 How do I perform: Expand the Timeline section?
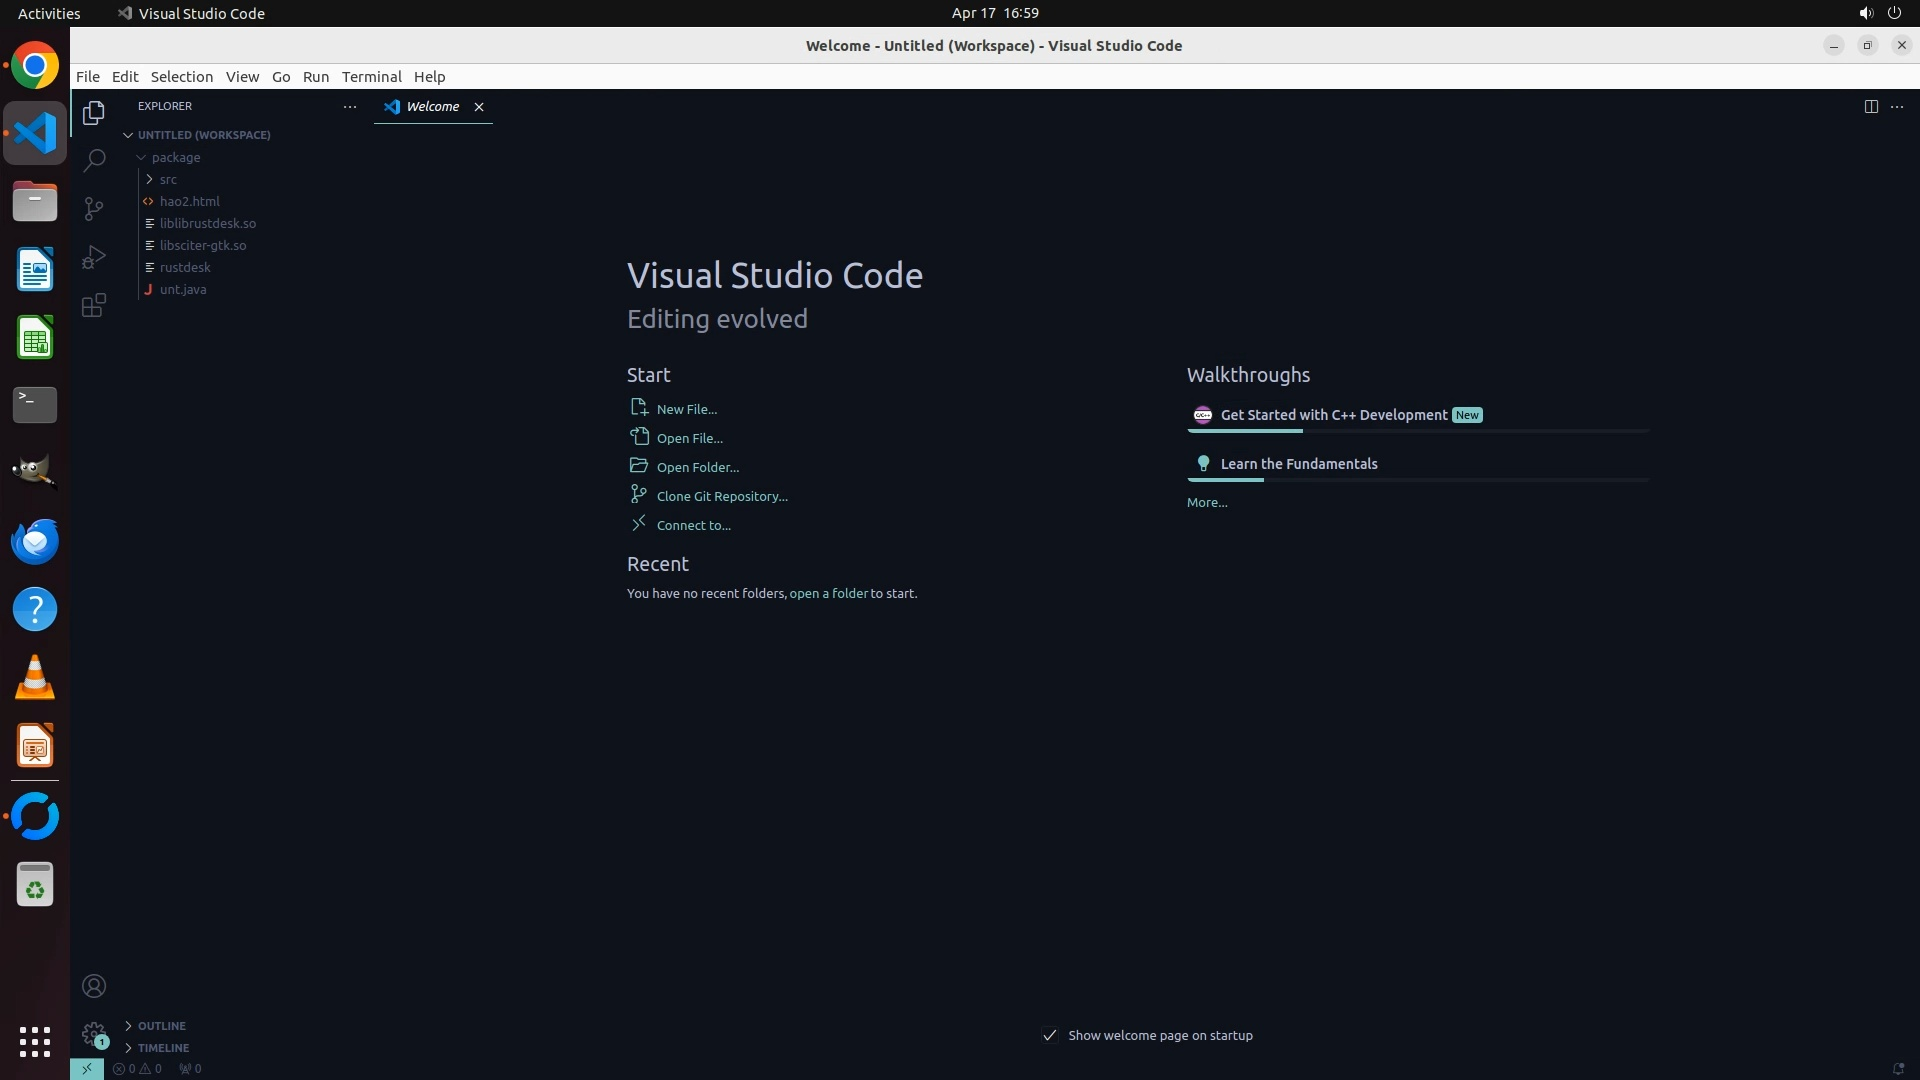[x=163, y=1047]
